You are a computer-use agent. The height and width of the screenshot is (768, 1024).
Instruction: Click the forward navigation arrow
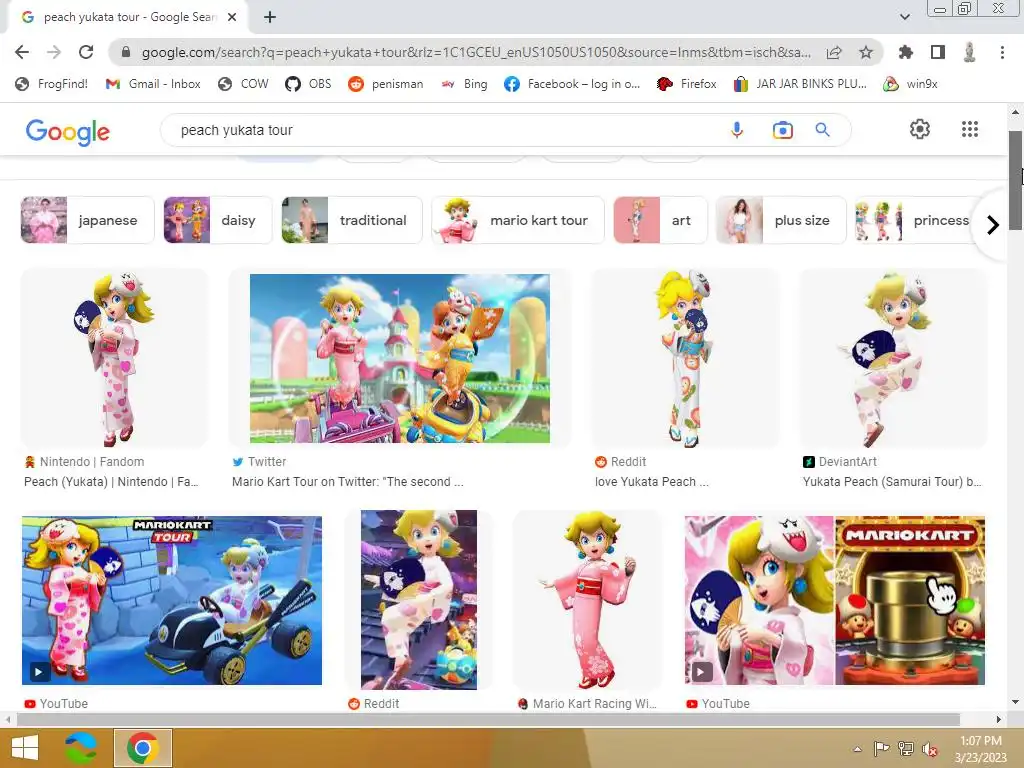click(x=54, y=52)
